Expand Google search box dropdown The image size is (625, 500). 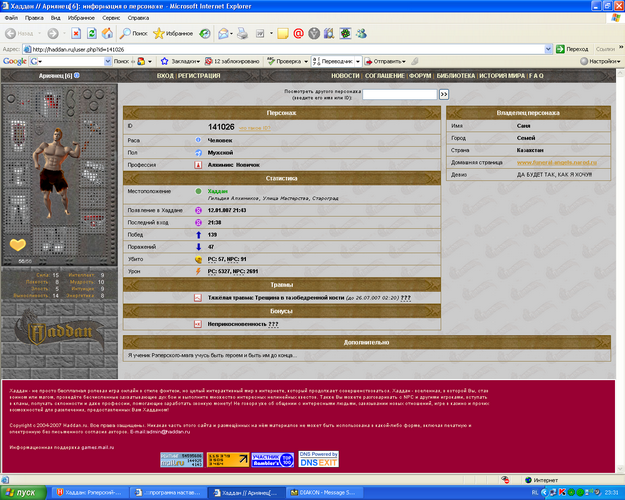coord(108,61)
